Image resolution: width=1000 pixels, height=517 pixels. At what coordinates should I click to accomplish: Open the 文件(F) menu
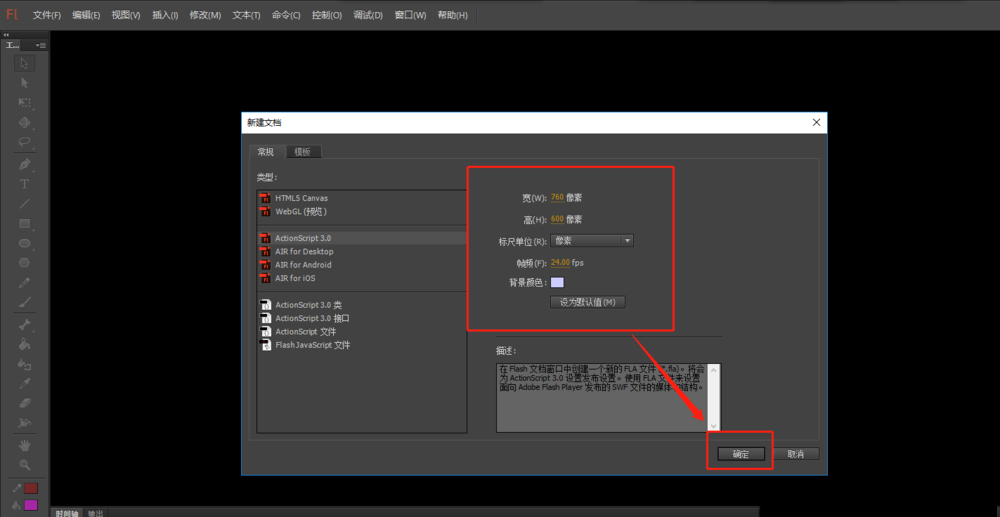pyautogui.click(x=47, y=15)
